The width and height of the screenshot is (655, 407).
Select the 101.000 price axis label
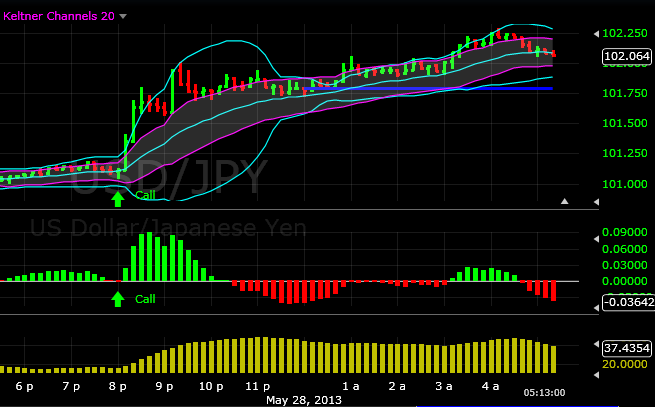pos(625,184)
